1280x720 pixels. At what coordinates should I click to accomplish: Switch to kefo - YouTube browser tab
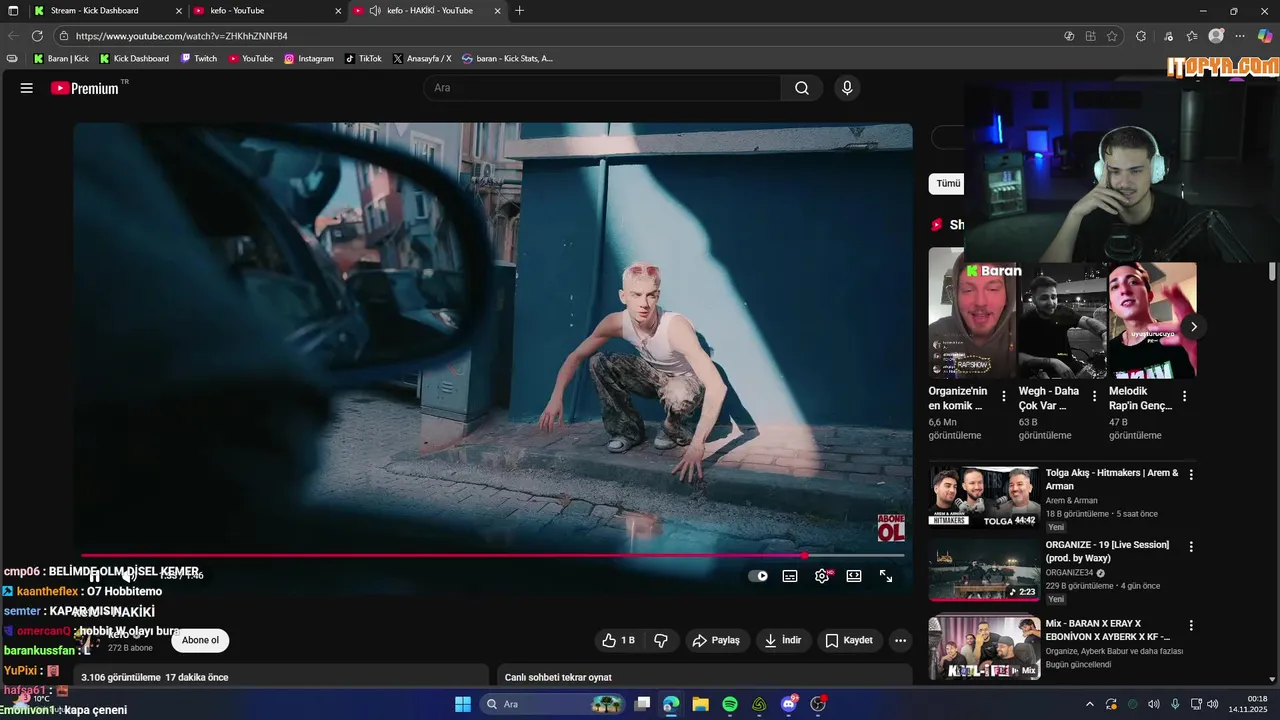pos(268,11)
